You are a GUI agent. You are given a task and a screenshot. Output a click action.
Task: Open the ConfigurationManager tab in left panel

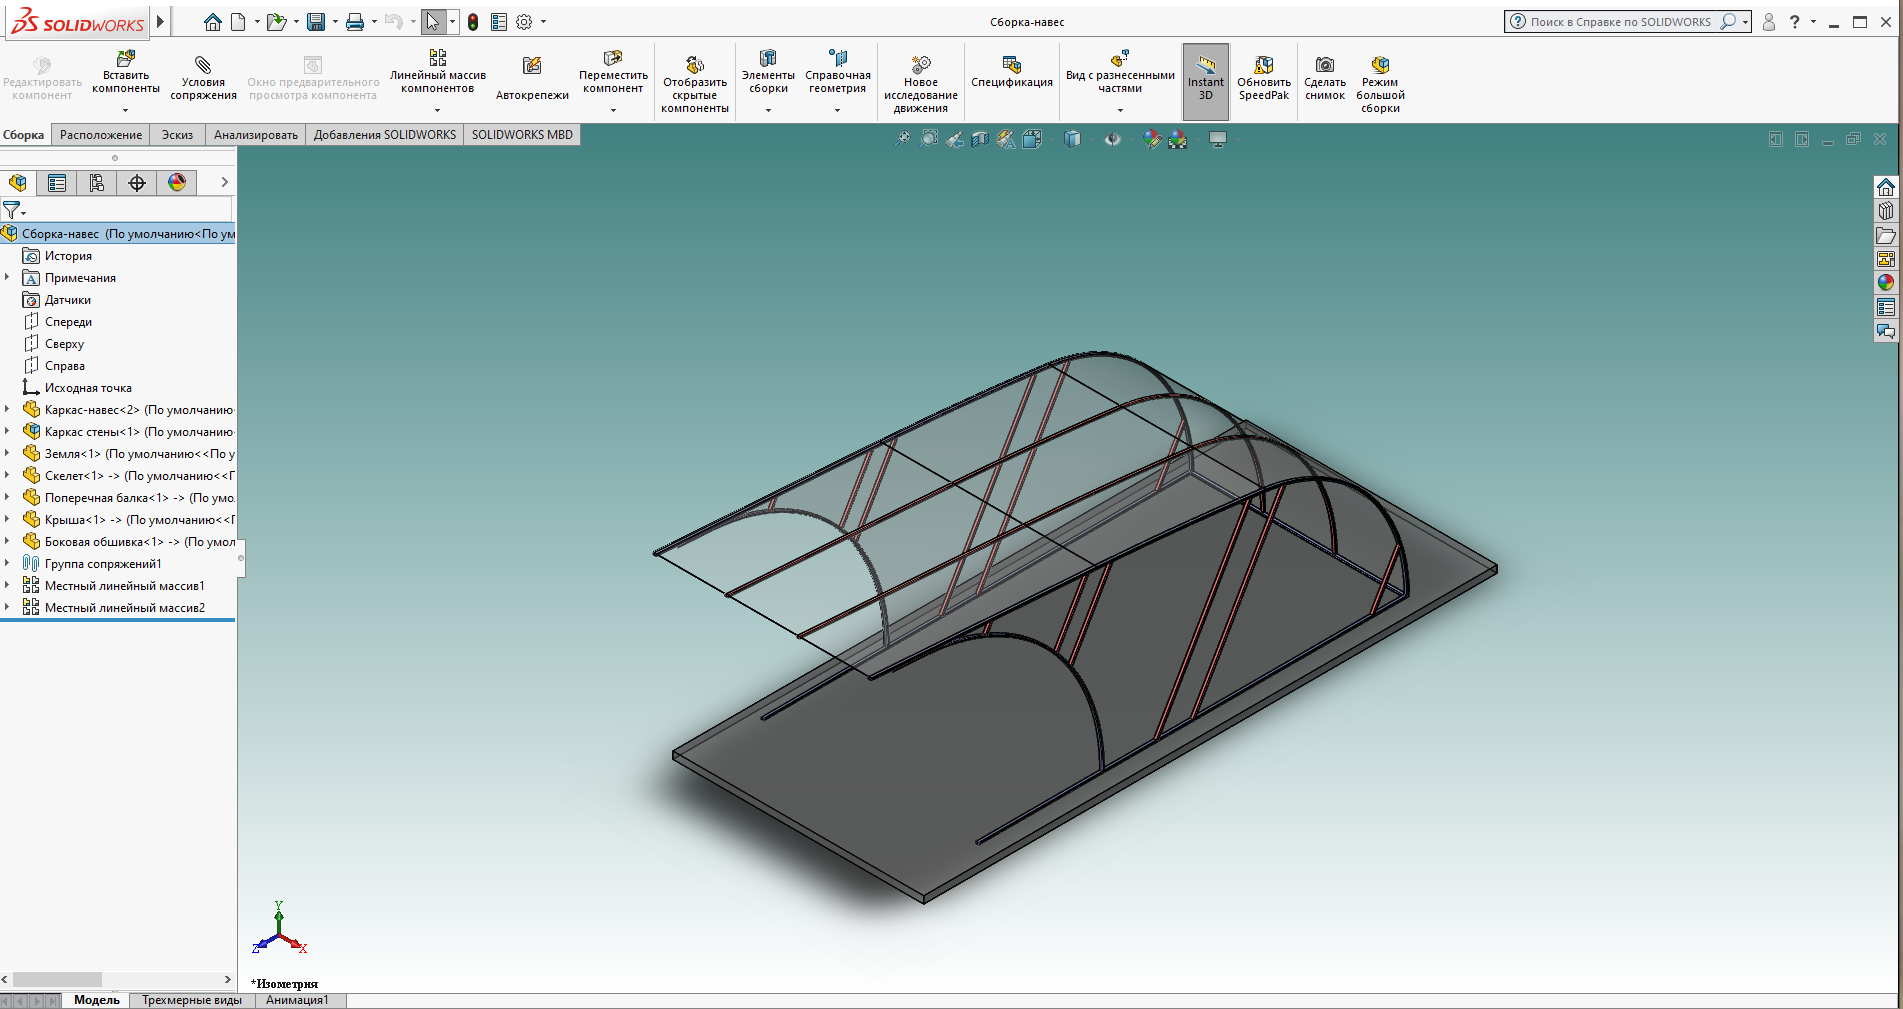97,183
